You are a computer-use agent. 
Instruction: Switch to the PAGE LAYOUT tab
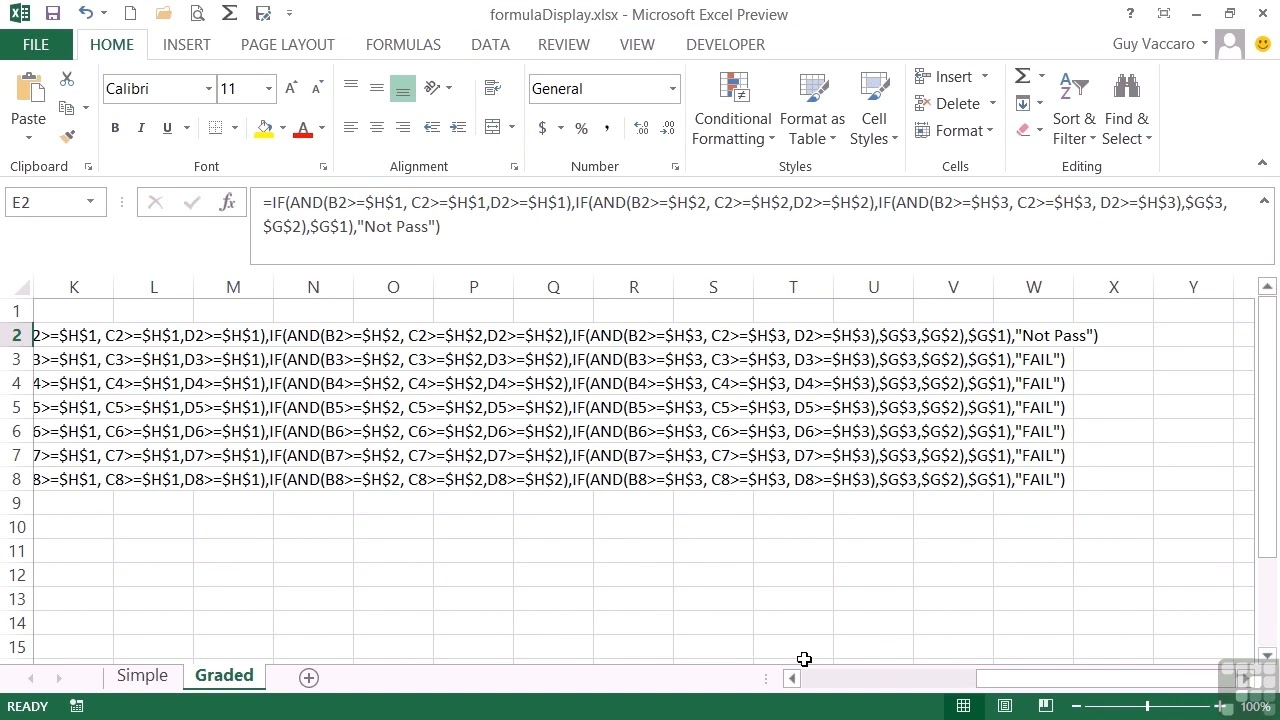(x=288, y=45)
